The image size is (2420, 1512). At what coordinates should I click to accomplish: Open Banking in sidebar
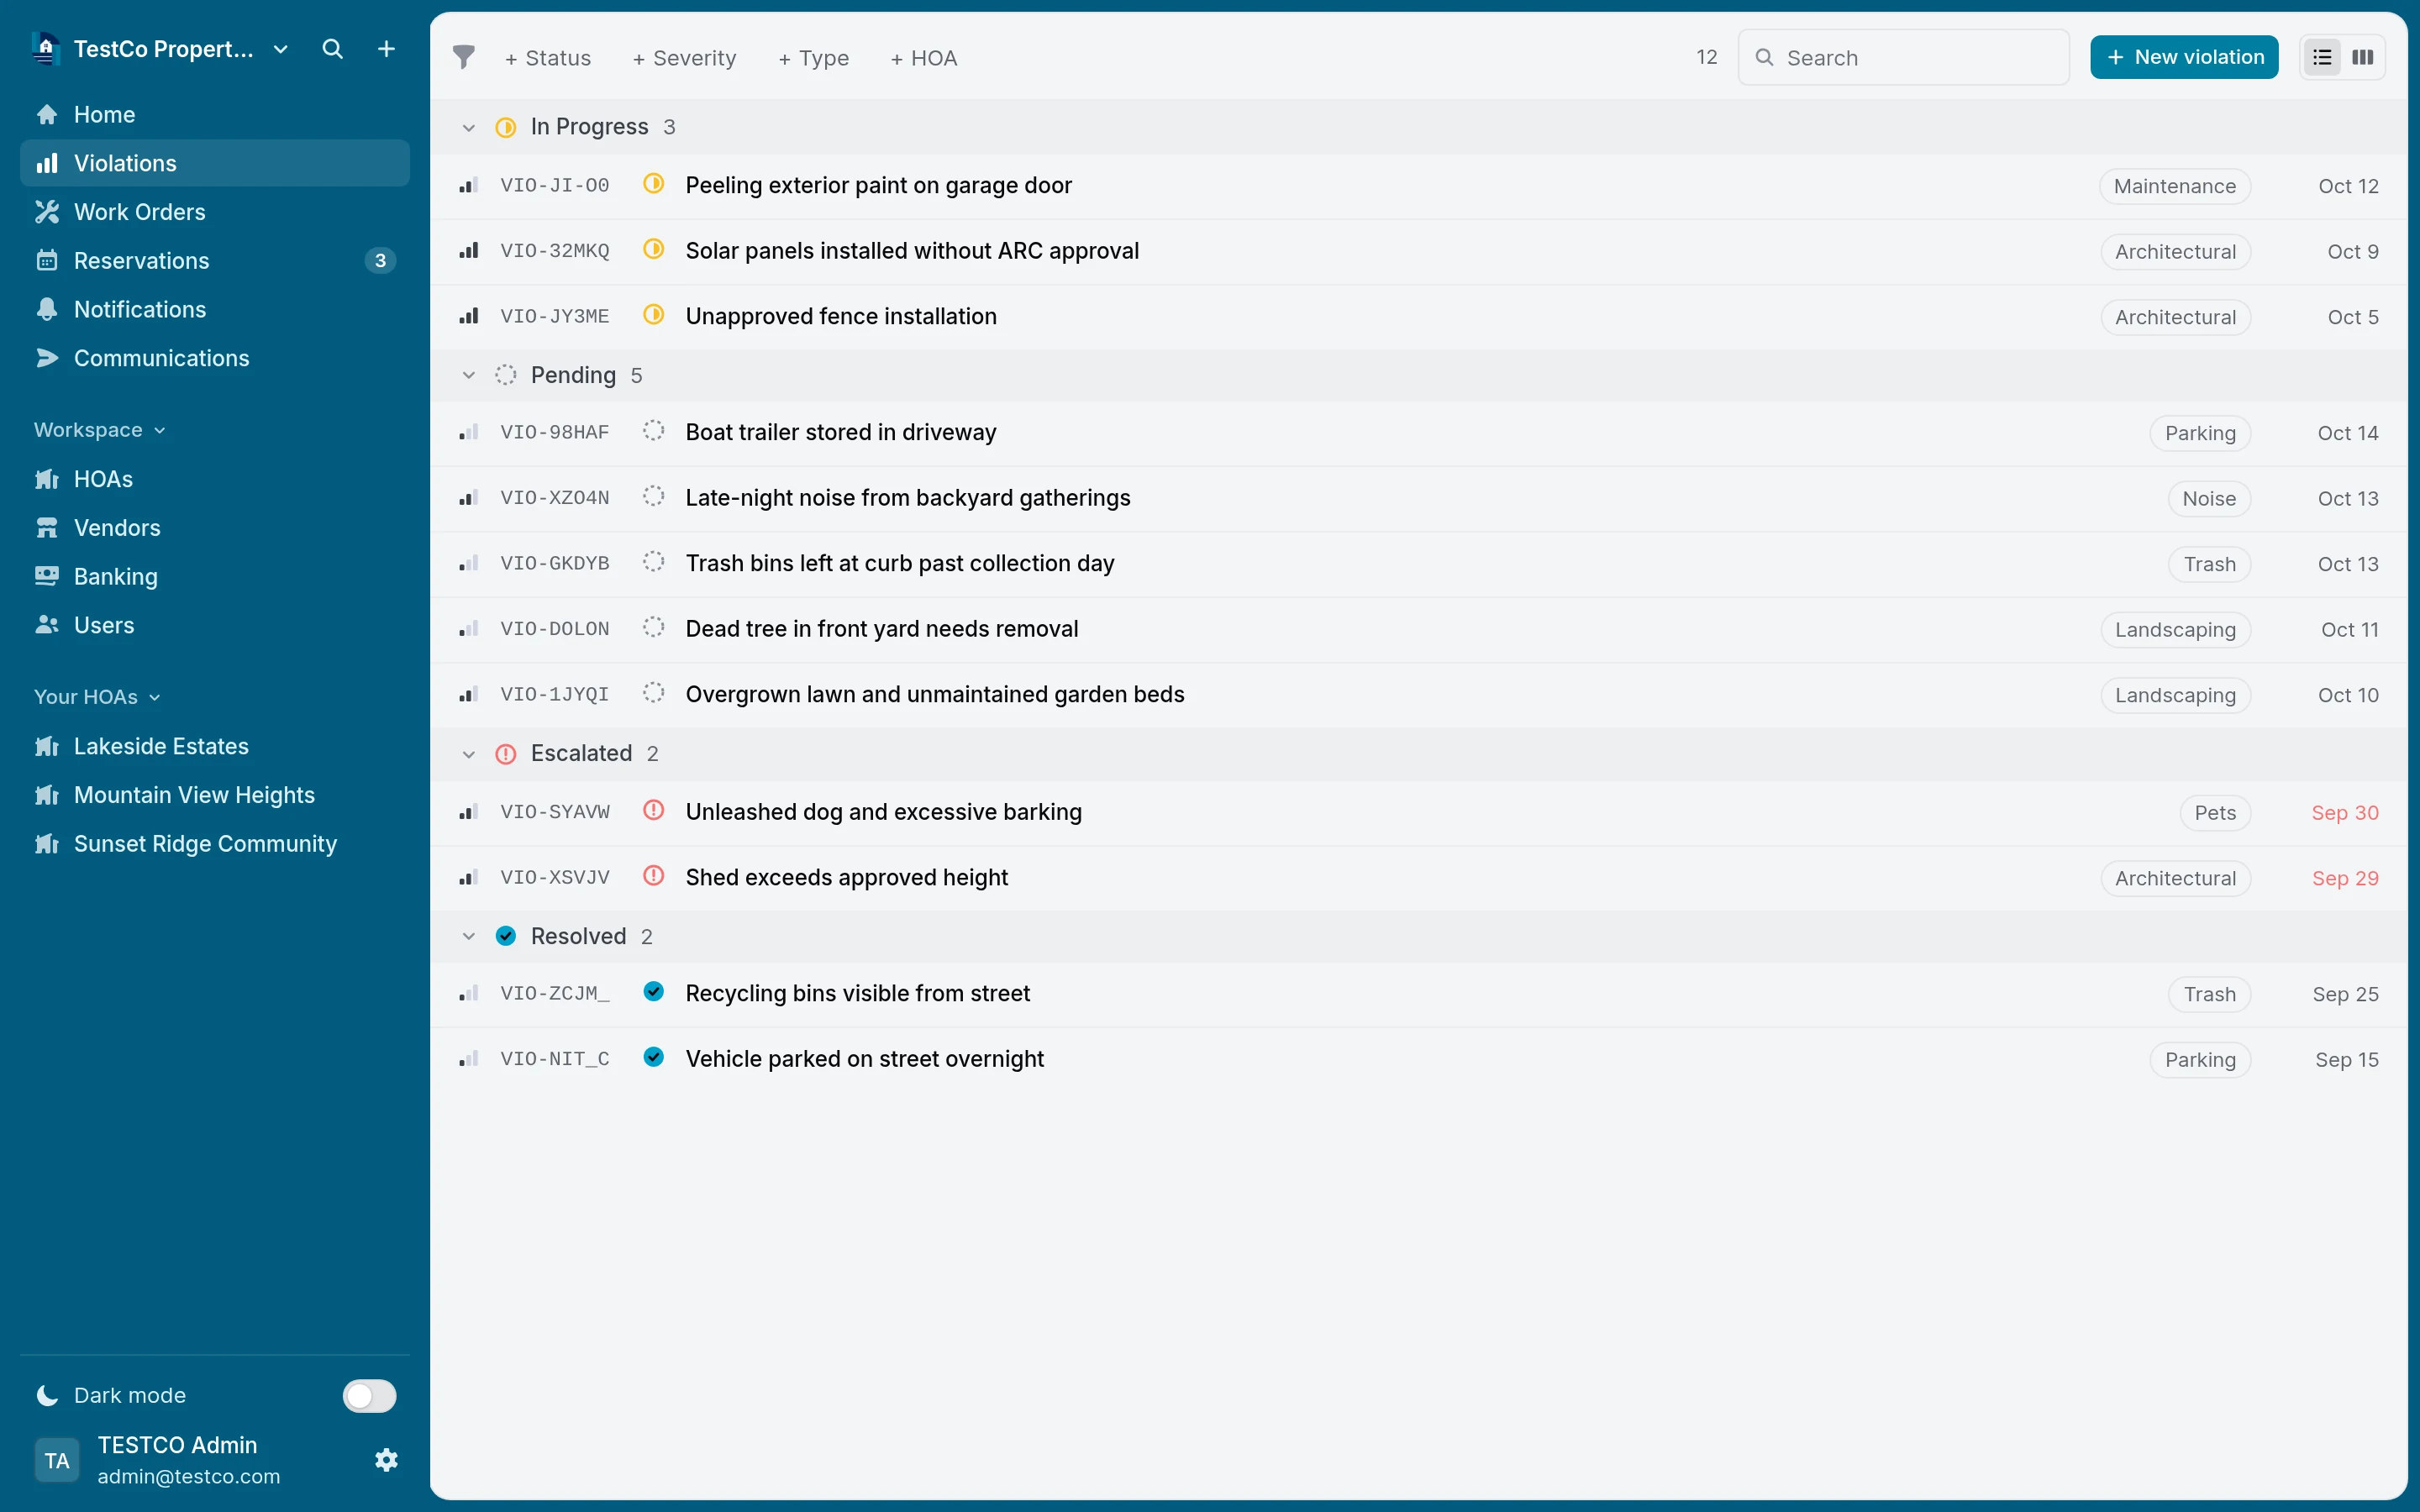215,576
